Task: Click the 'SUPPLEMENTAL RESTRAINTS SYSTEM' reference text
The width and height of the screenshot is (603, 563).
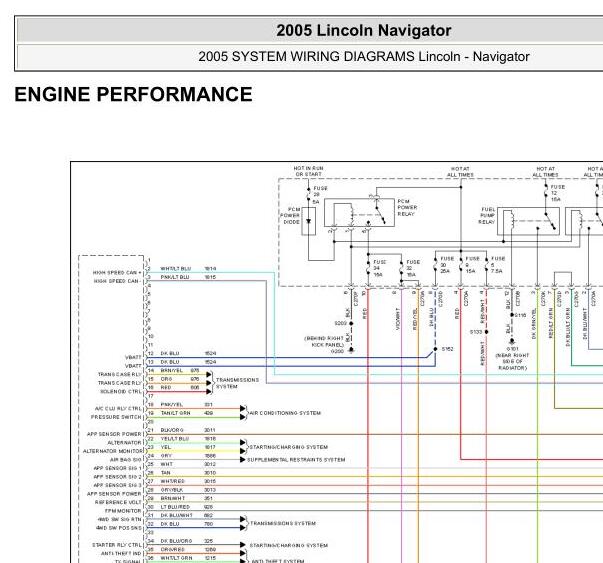Action: coord(296,460)
